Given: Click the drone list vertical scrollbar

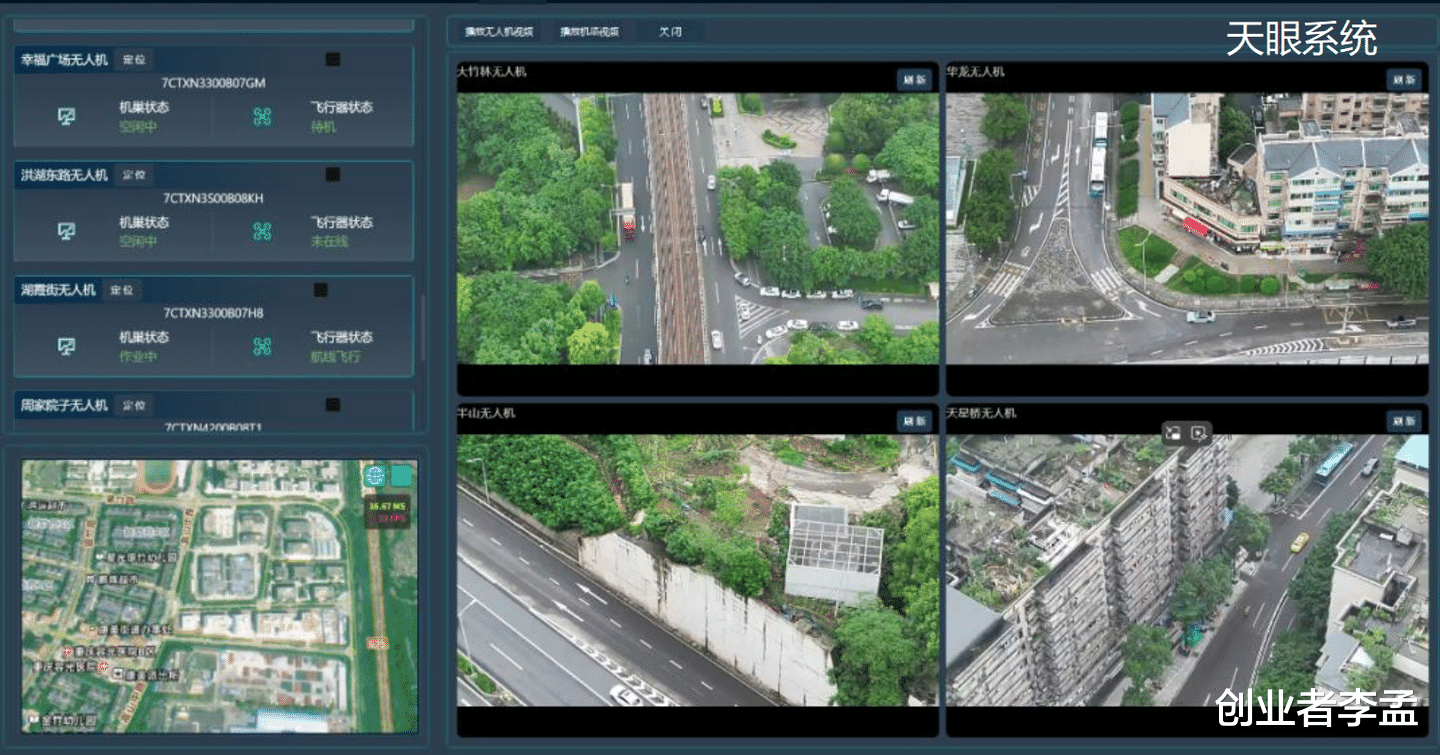Looking at the screenshot, I should click(421, 330).
